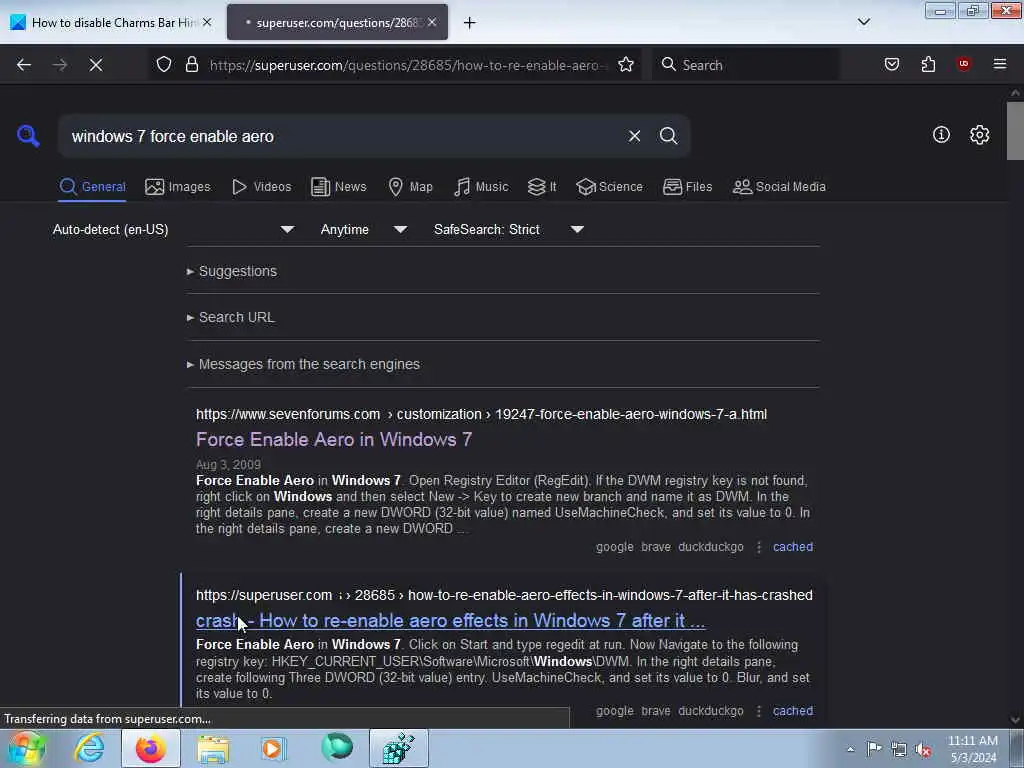Launch Internet Explorer from taskbar
Viewport: 1024px width, 768px height.
pos(89,748)
